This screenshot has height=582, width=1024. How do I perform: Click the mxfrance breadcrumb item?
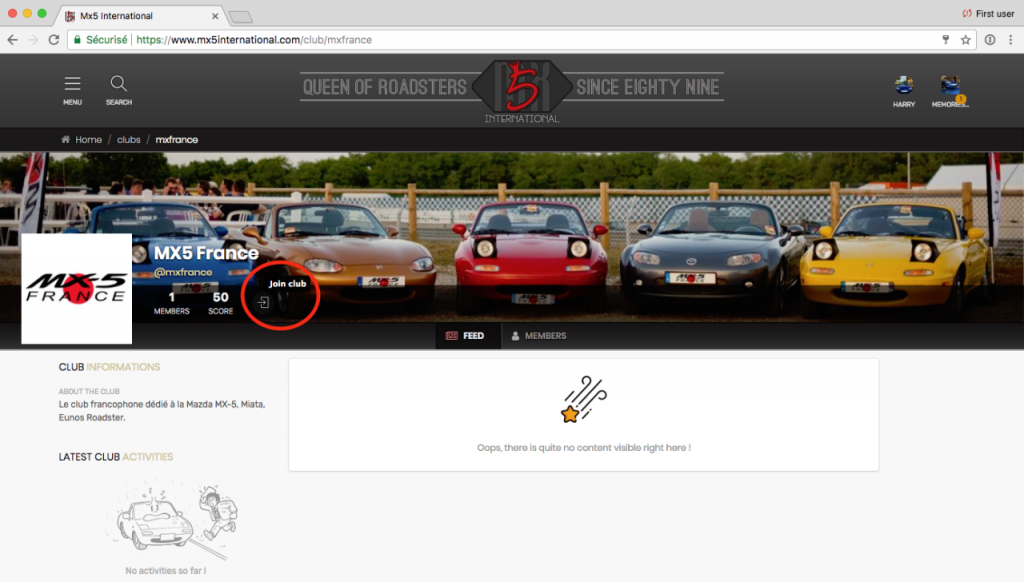176,140
